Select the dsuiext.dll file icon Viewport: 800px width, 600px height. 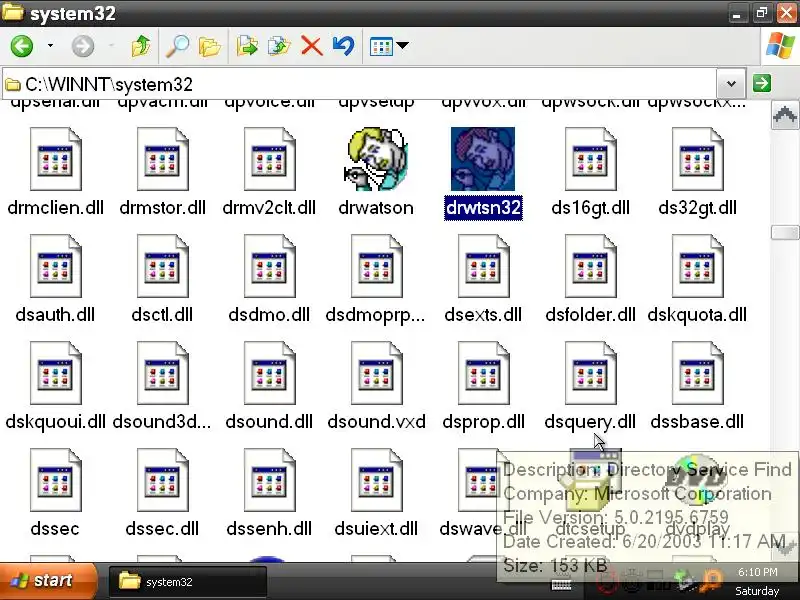point(377,480)
